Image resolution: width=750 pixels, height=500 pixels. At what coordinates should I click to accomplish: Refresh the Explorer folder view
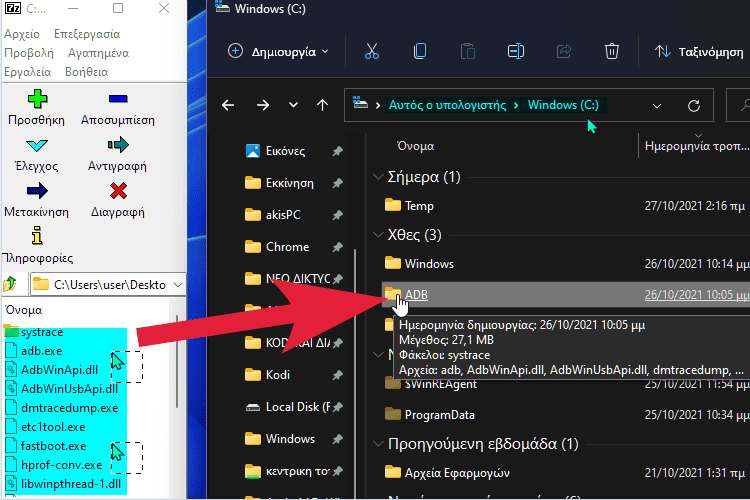(x=694, y=105)
